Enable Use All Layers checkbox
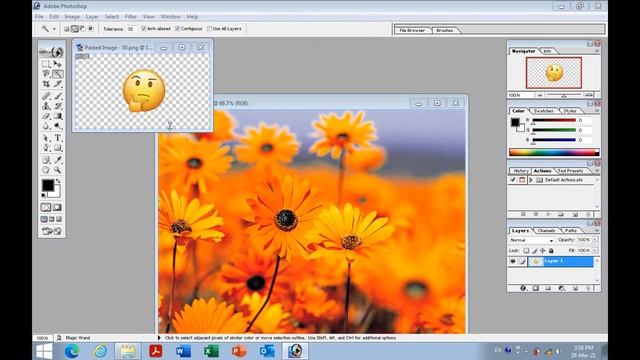This screenshot has height=360, width=640. coord(209,29)
